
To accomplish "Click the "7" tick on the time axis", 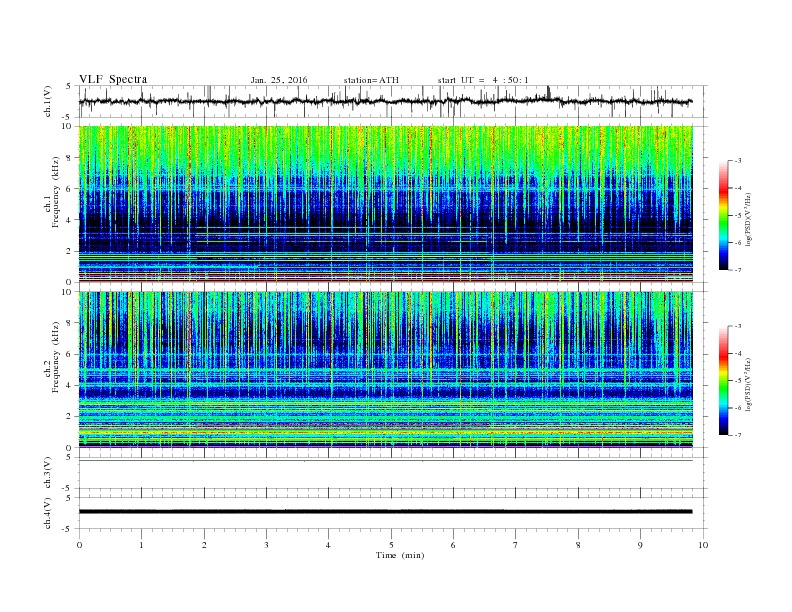I will click(x=516, y=545).
